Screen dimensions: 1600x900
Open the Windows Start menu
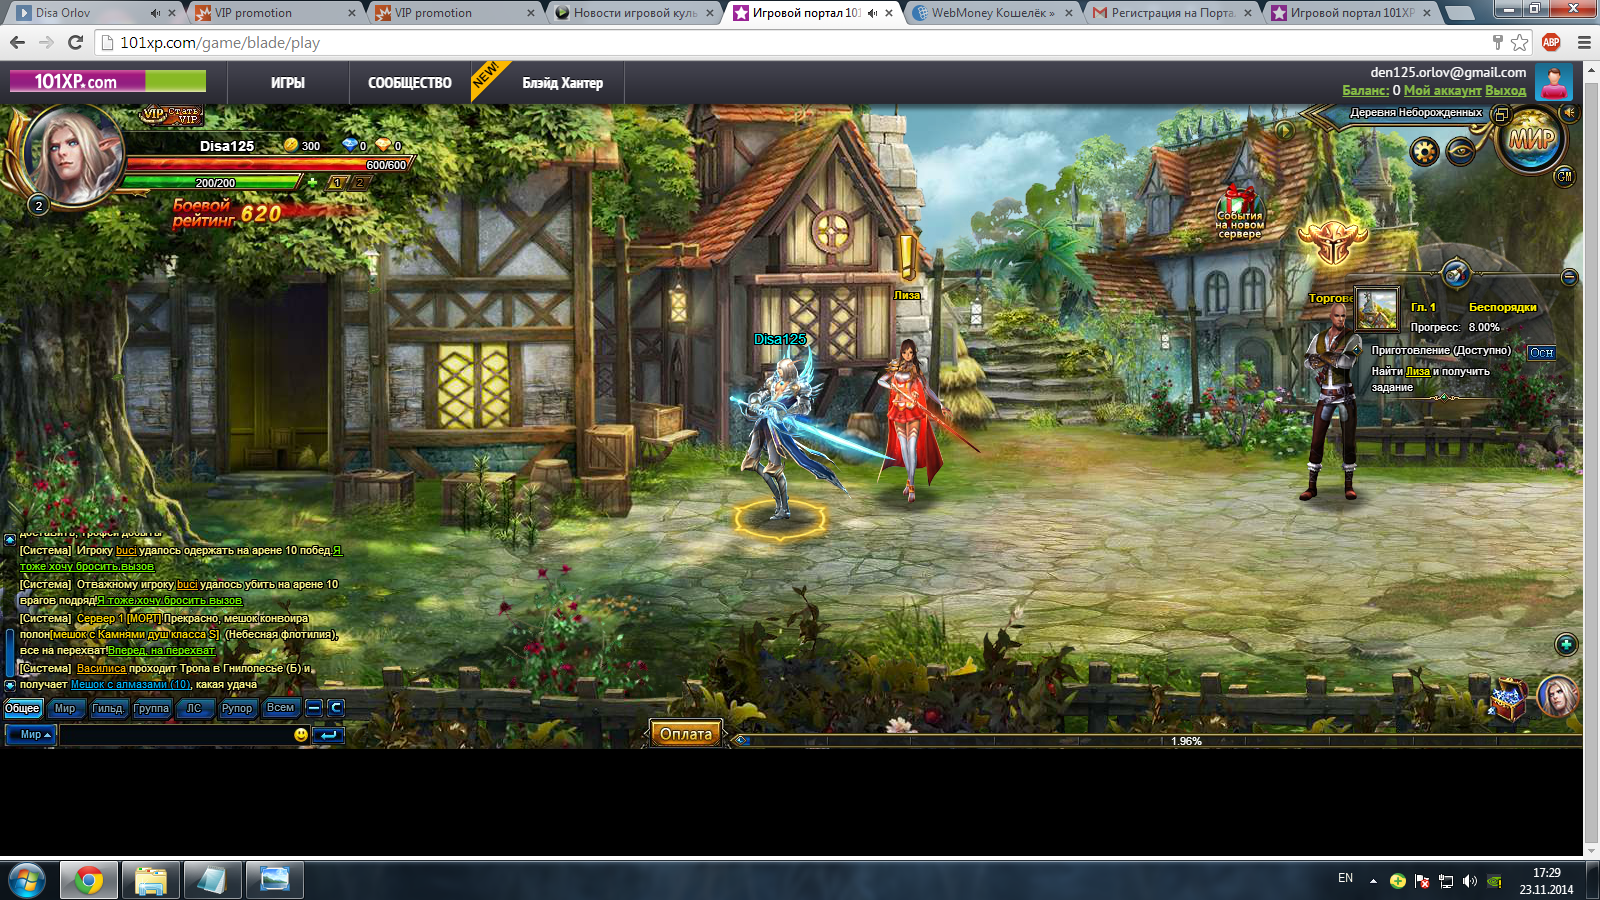26,880
